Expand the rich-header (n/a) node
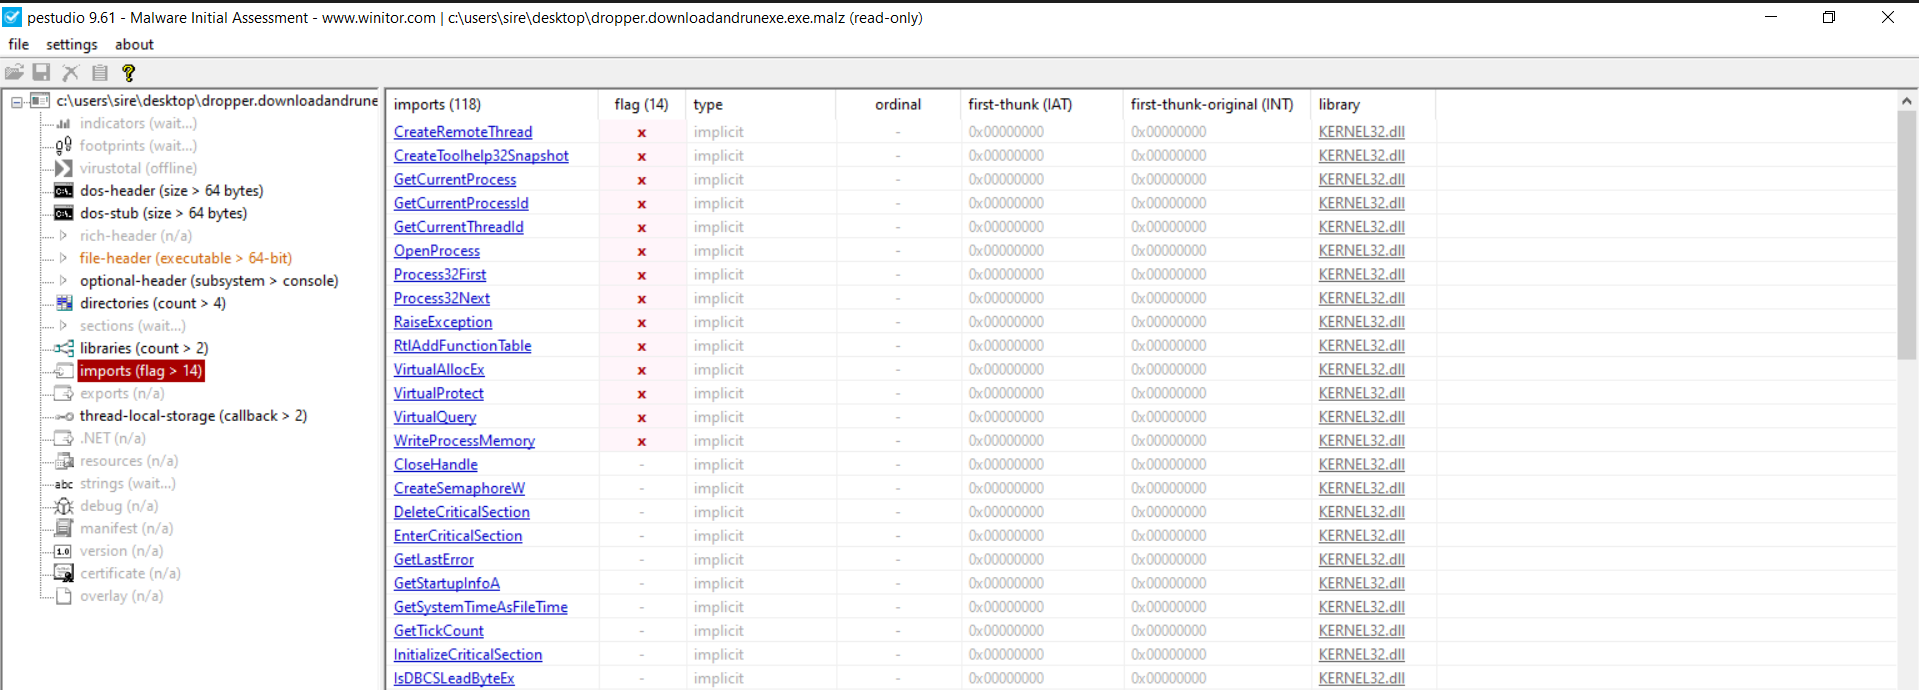This screenshot has height=690, width=1919. coord(63,236)
